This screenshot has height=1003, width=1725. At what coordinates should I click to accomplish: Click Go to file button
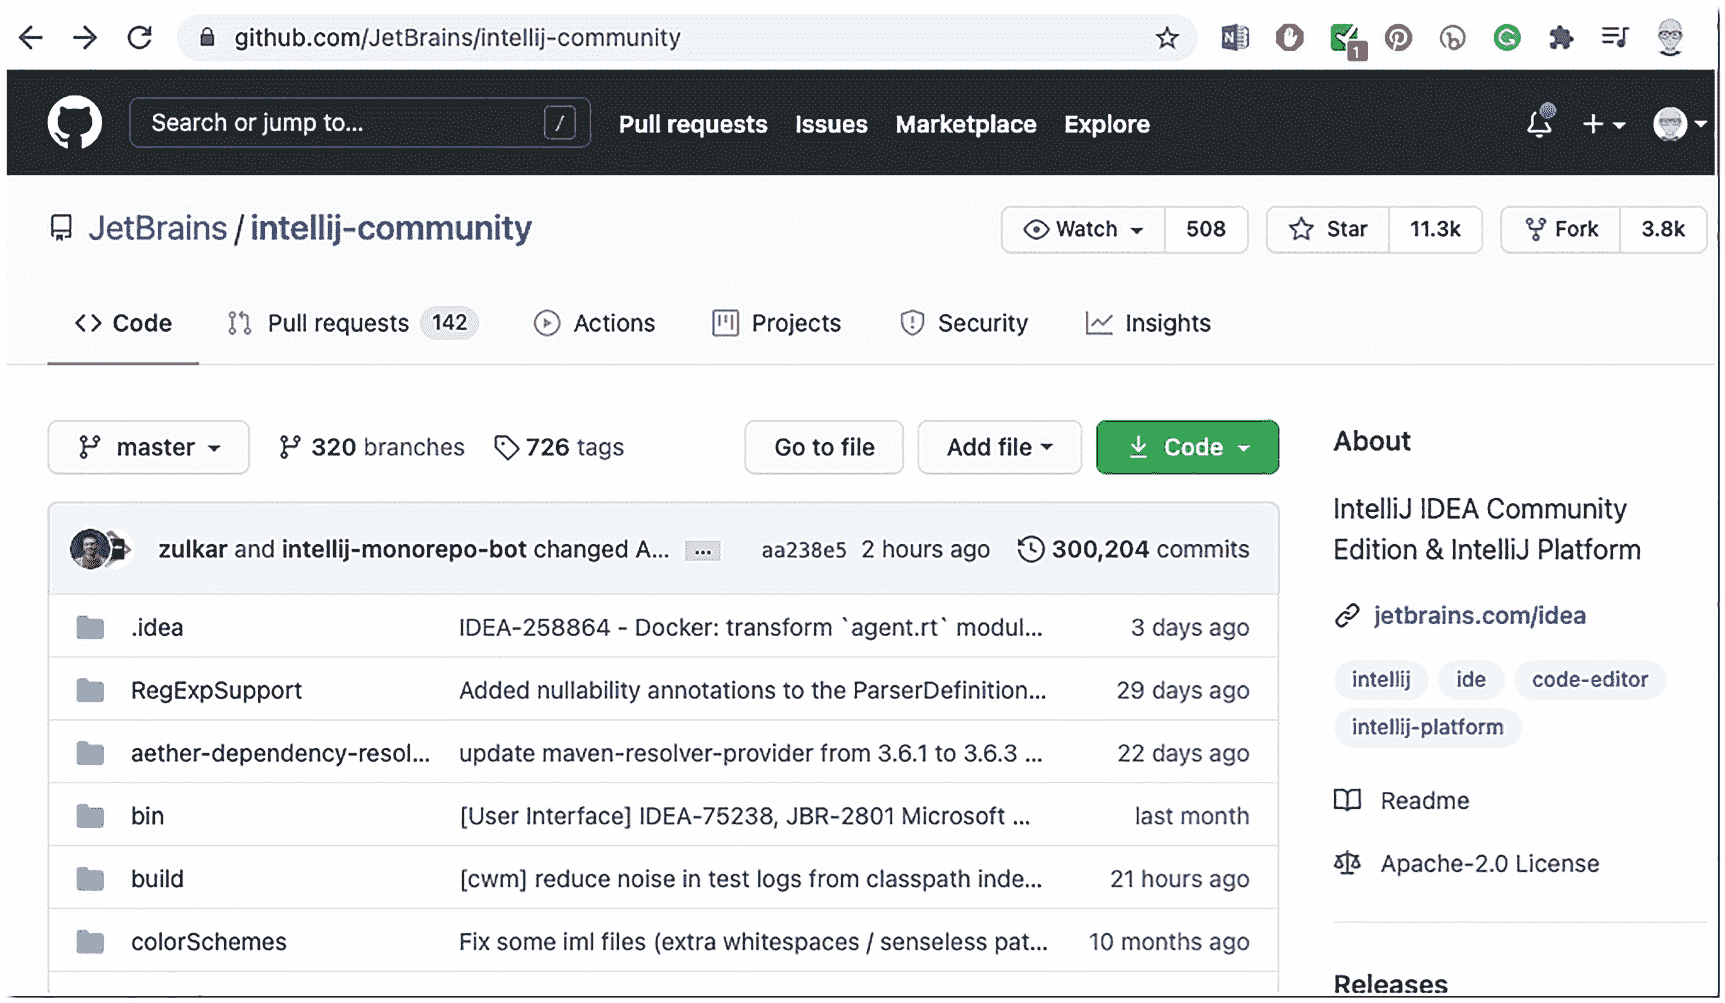[x=824, y=447]
